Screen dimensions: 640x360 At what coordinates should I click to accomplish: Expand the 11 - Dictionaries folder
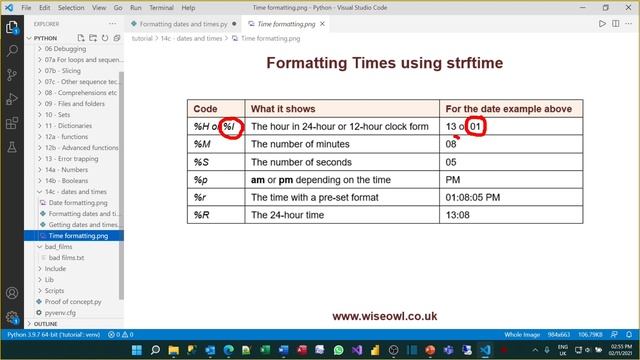pos(68,126)
